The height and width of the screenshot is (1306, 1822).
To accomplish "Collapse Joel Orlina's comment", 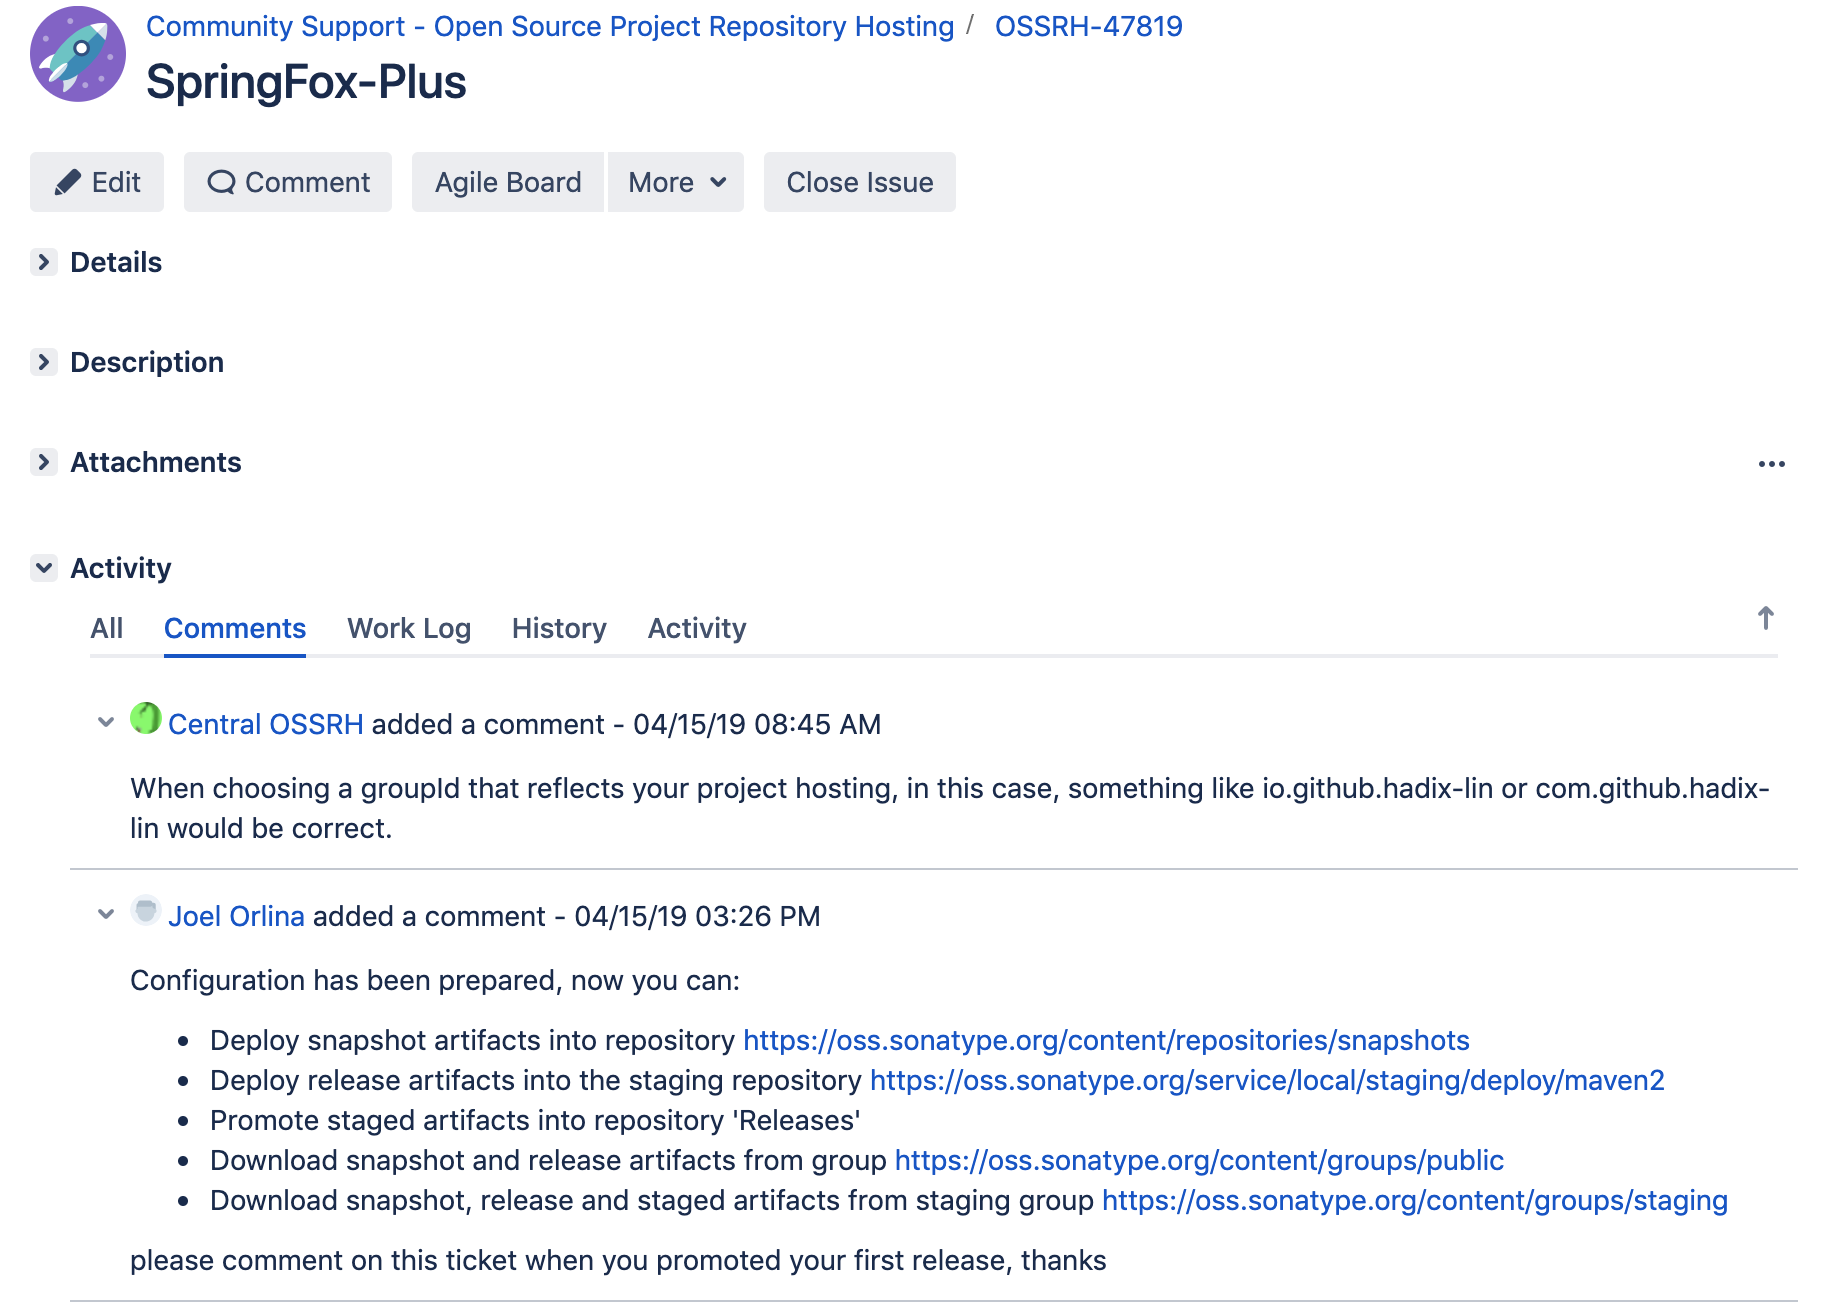I will (106, 914).
